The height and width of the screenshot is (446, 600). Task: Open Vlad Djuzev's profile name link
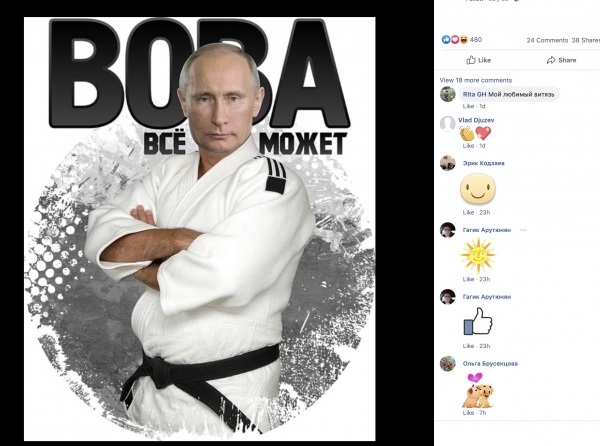pos(476,120)
